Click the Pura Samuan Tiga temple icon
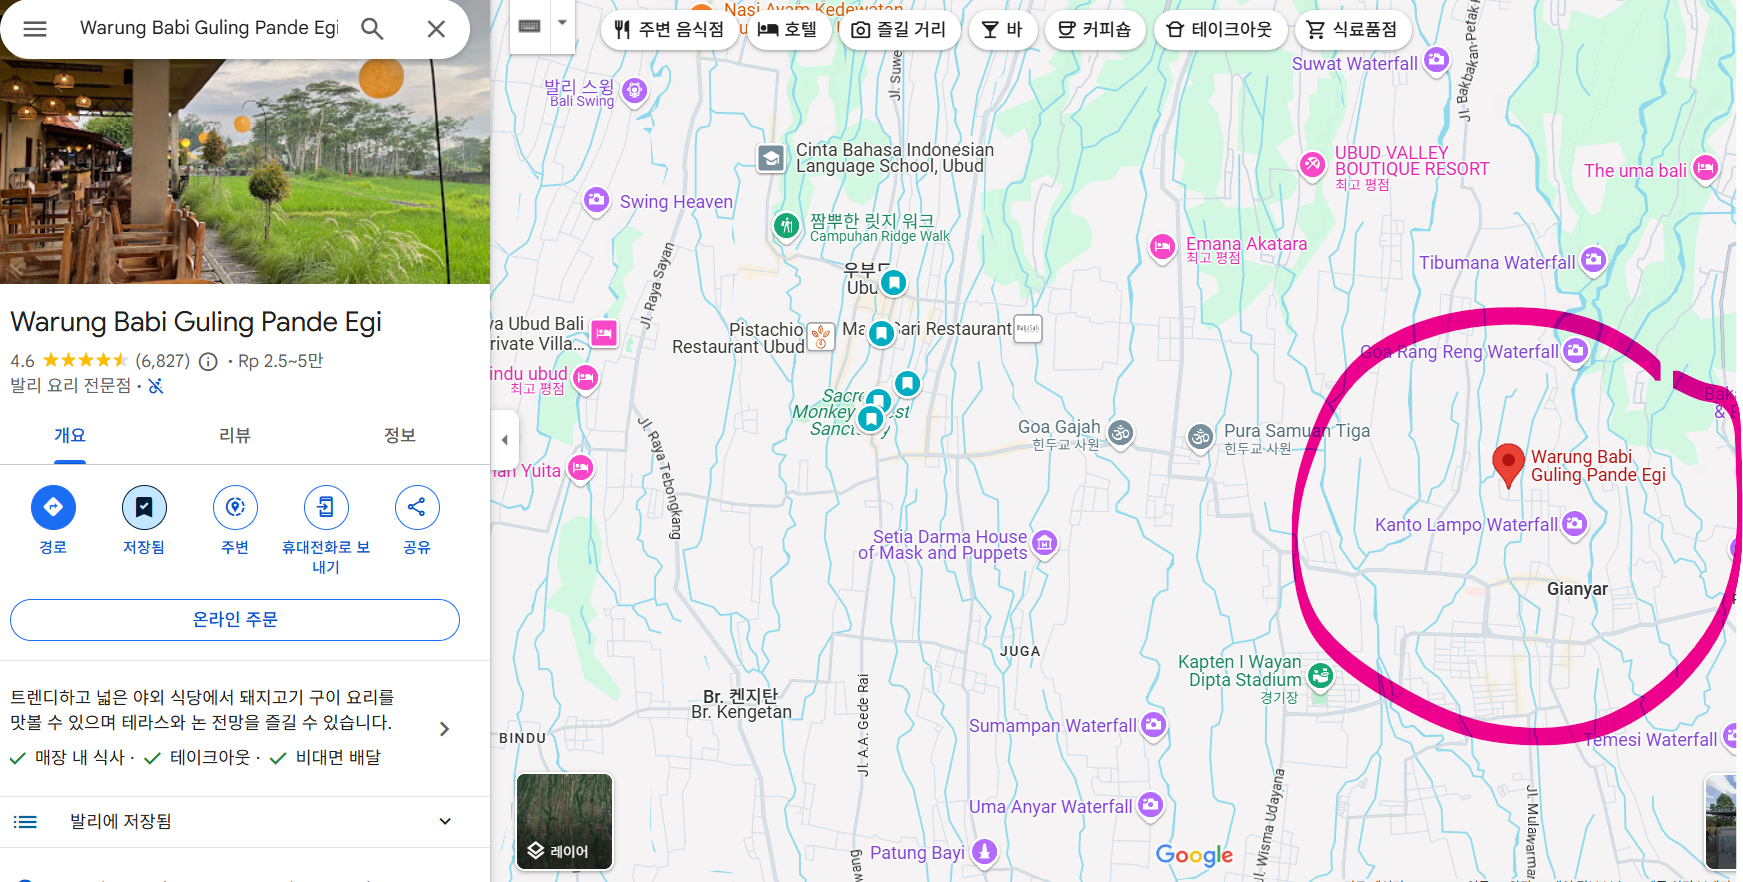This screenshot has width=1743, height=882. tap(1201, 437)
